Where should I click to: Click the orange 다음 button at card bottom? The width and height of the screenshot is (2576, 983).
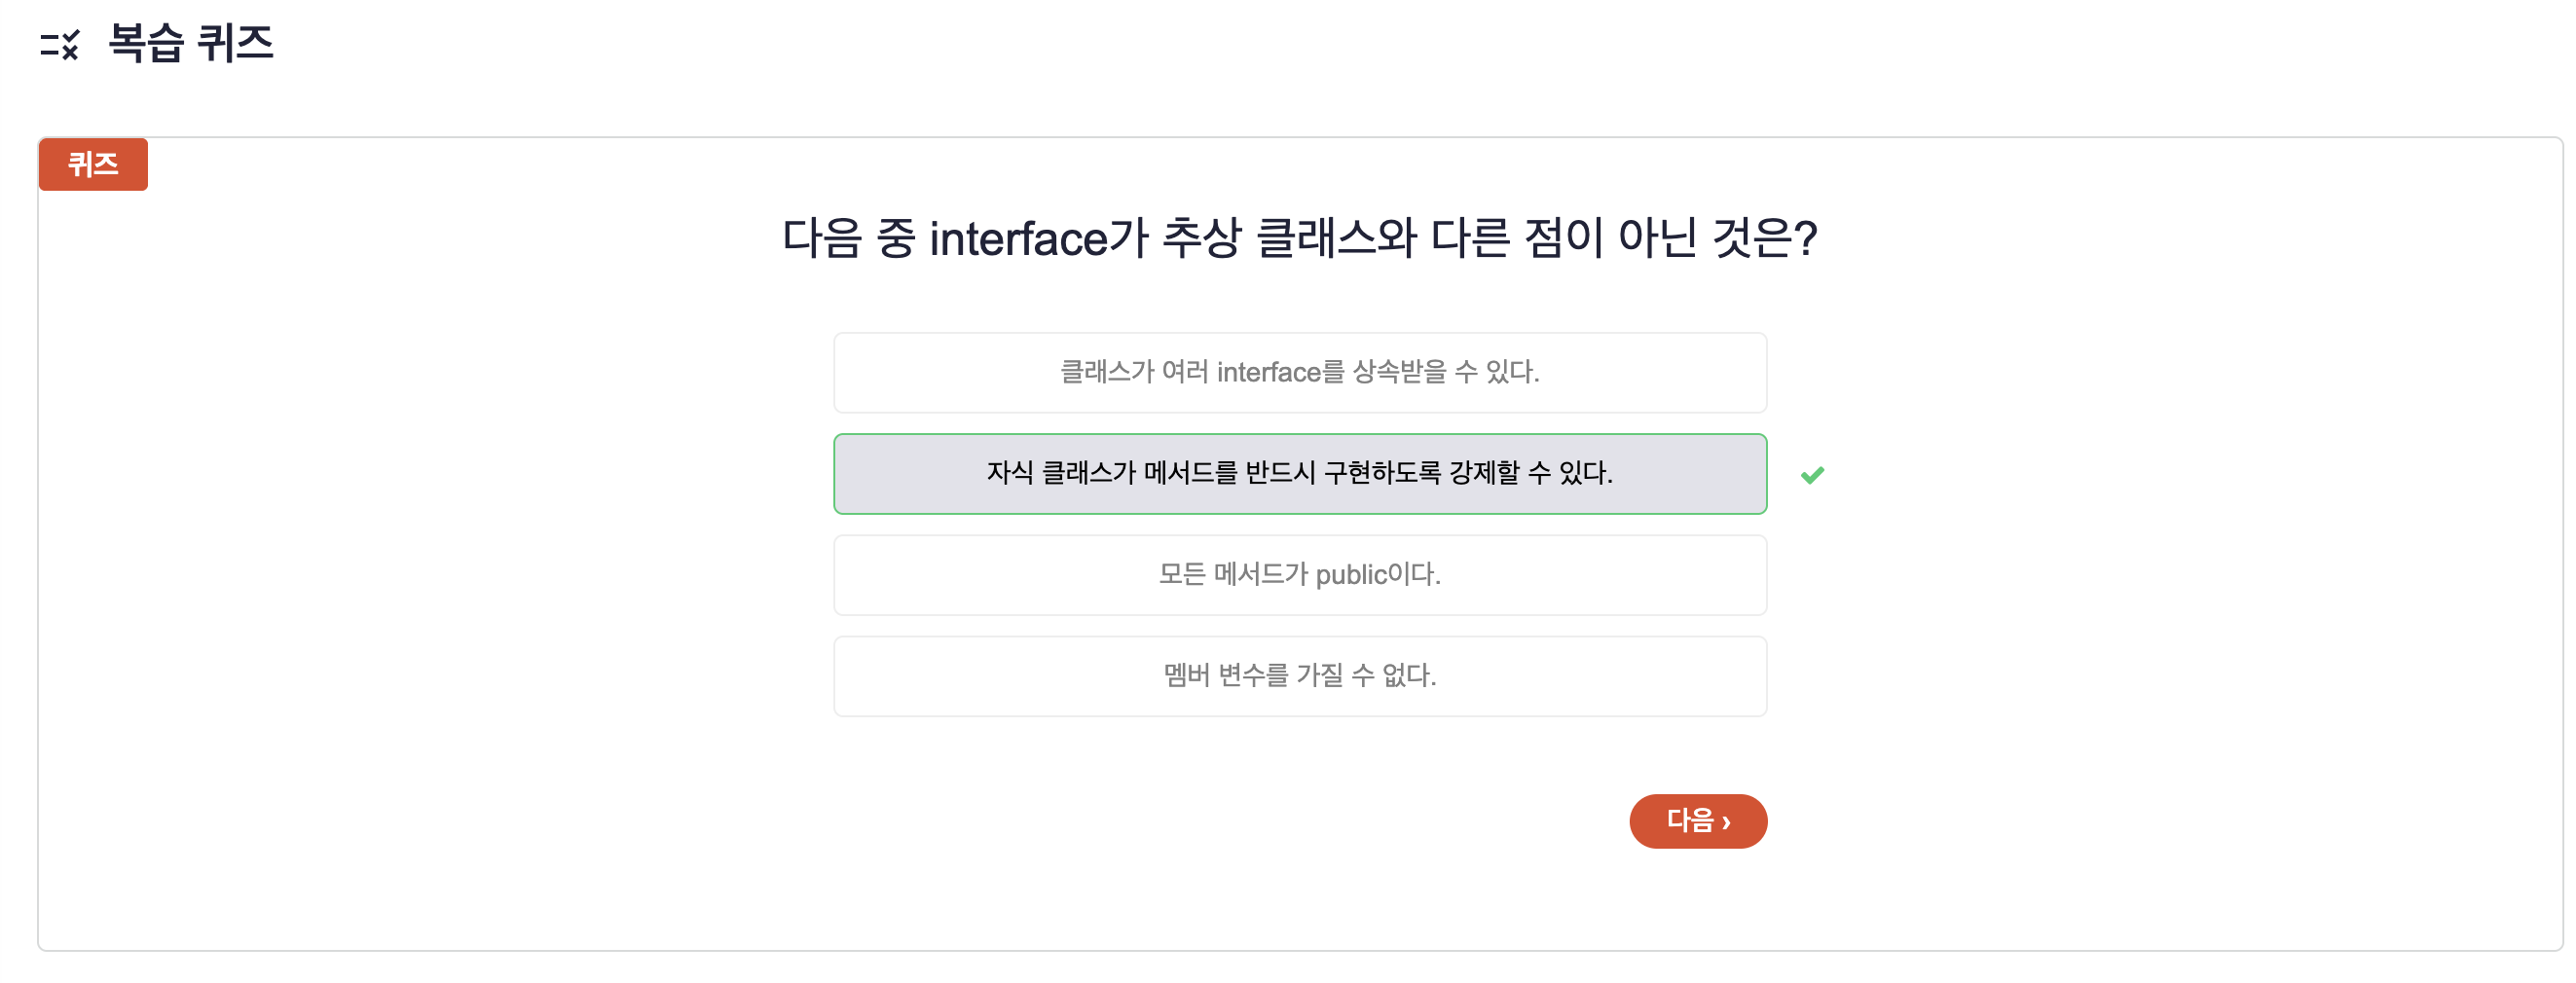tap(1698, 821)
